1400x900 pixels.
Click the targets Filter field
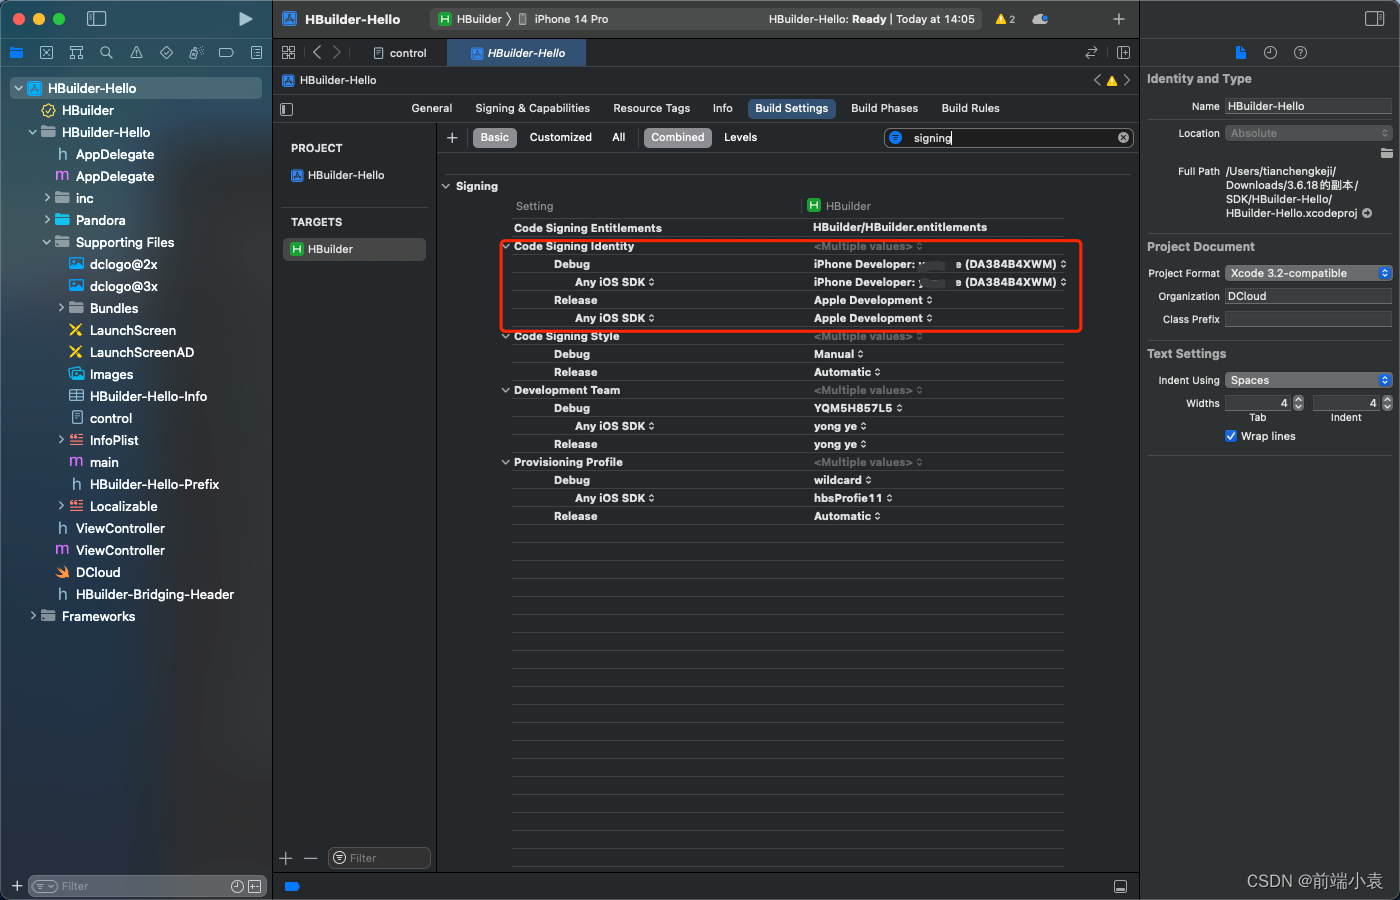tap(379, 858)
